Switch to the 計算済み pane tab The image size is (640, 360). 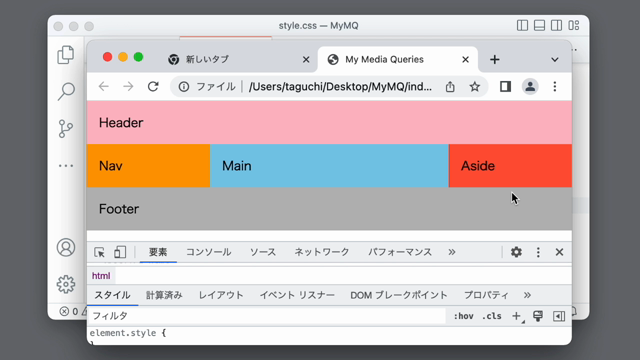pos(164,295)
